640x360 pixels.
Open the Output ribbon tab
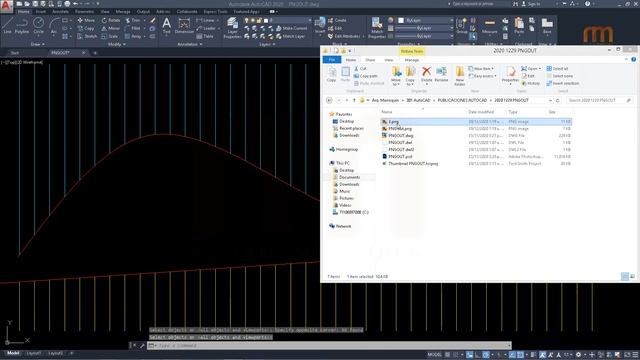point(143,12)
